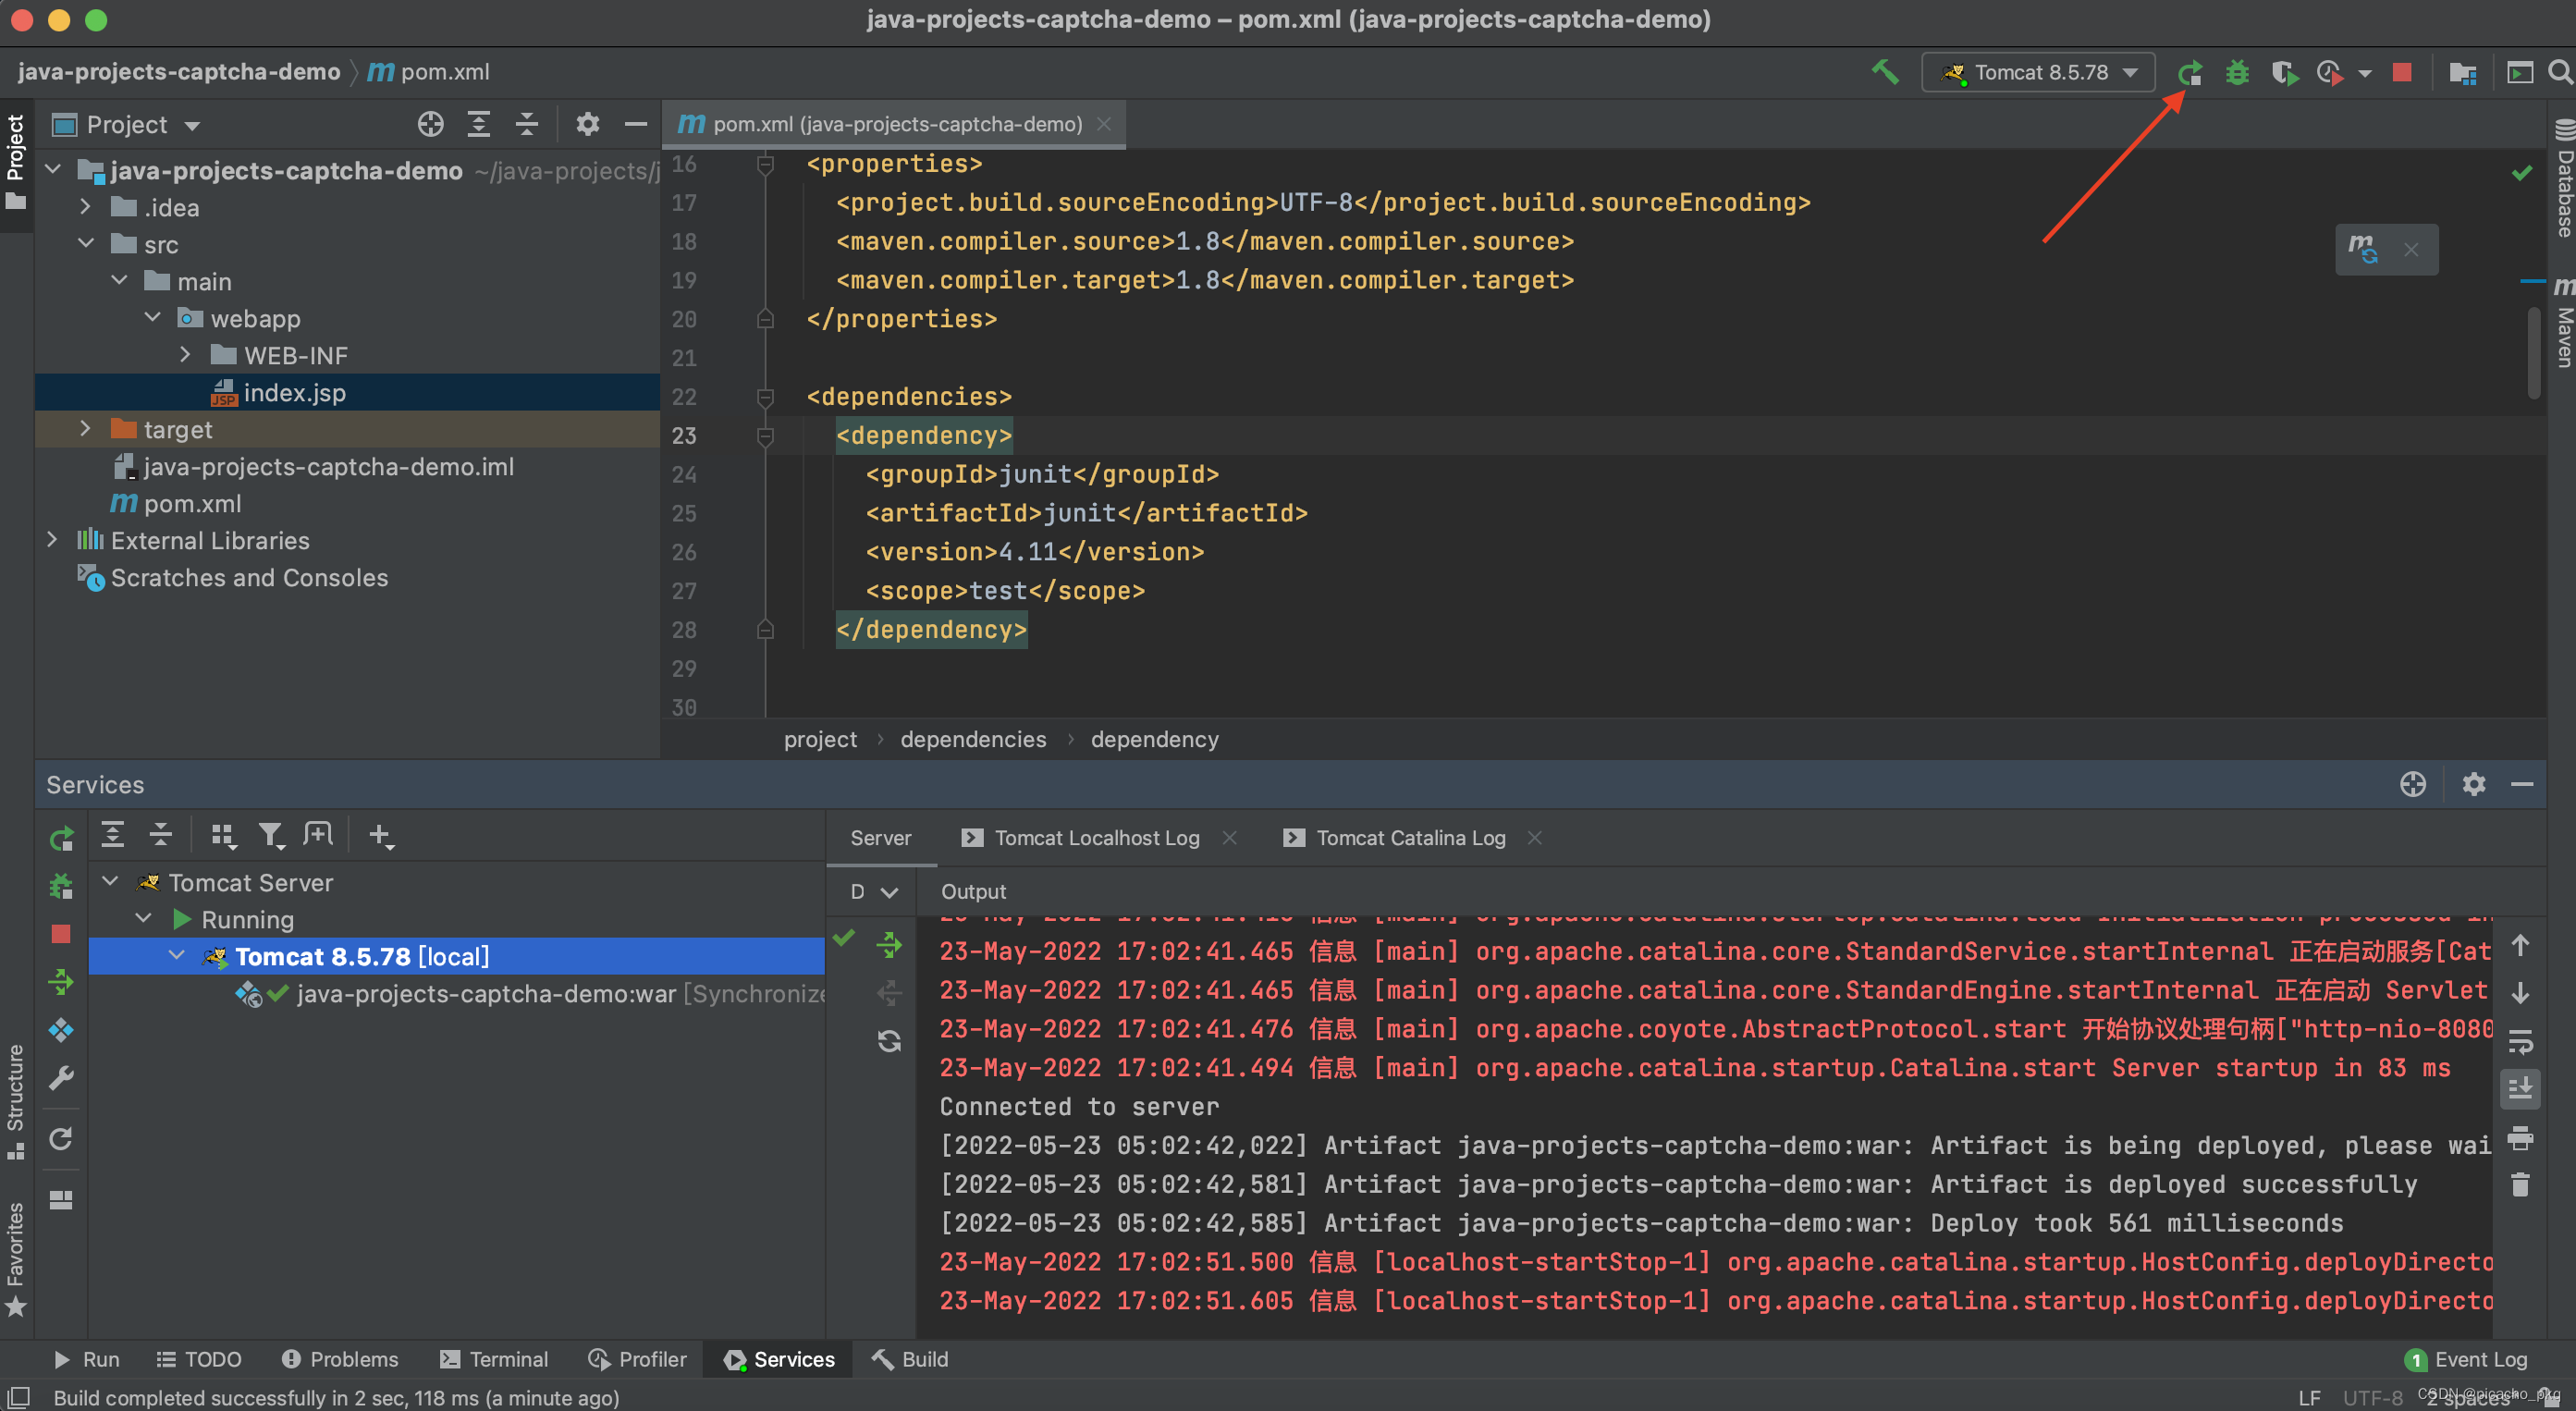Click the Build project hammer icon
2576x1411 pixels.
click(1884, 73)
